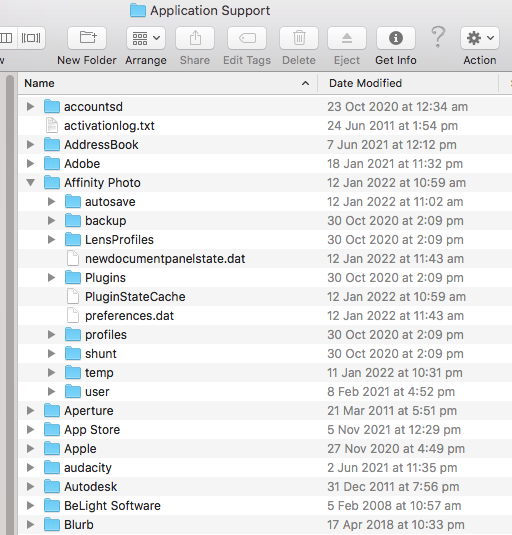Select the backup folder name
Viewport: 512px width, 535px height.
click(x=106, y=221)
